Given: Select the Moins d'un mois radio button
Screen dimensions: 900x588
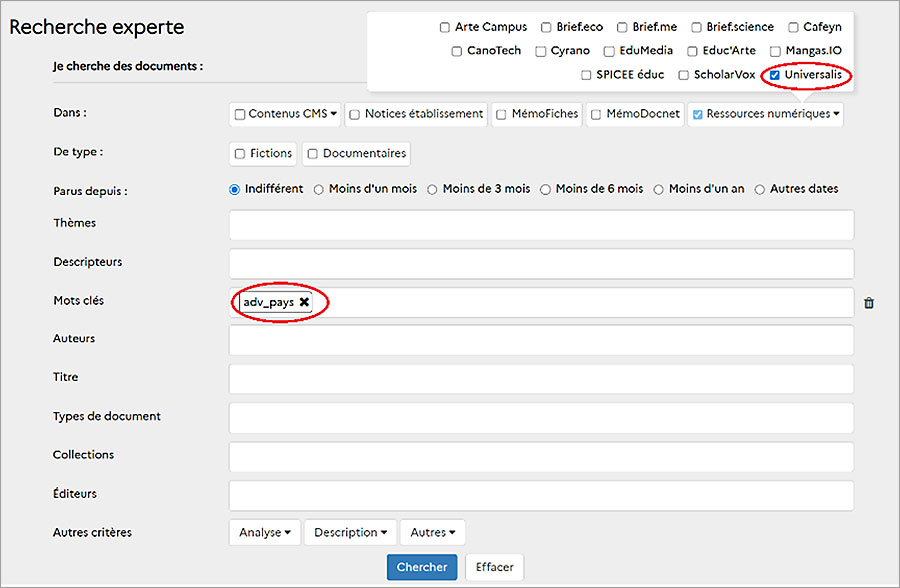Looking at the screenshot, I should click(x=319, y=189).
